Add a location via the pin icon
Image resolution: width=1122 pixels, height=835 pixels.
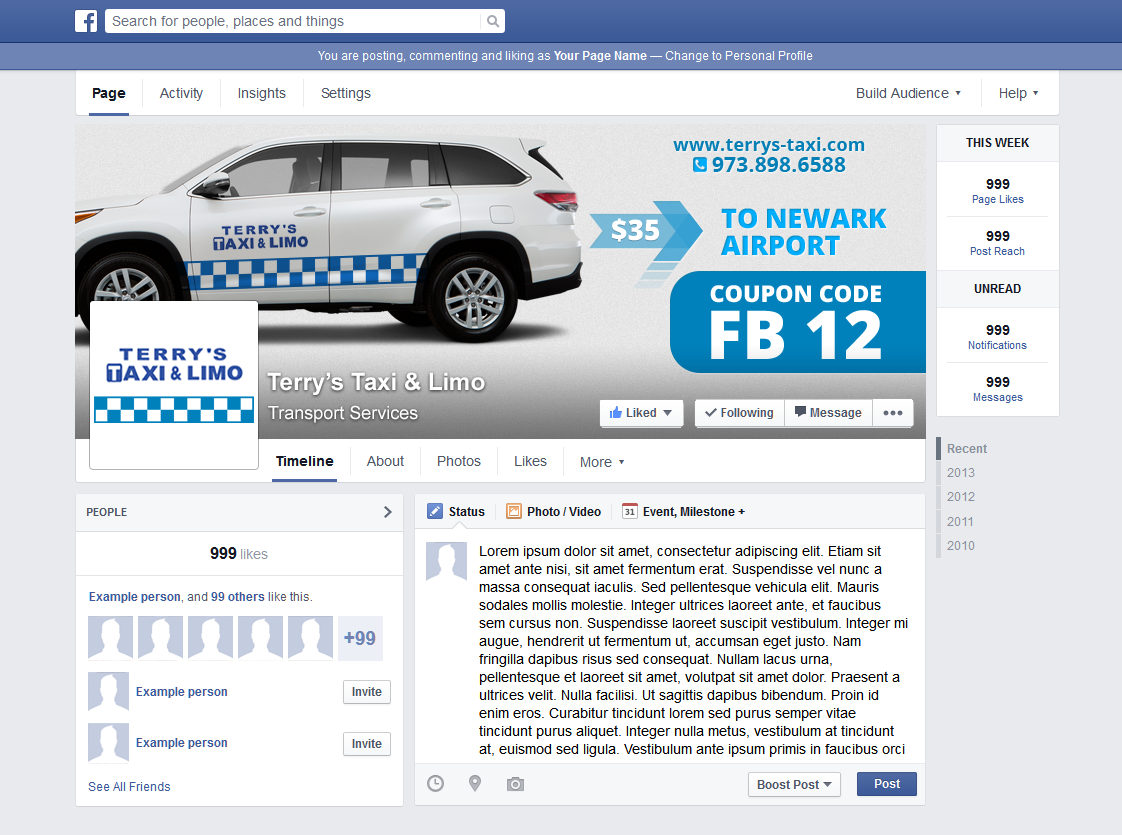[x=475, y=784]
